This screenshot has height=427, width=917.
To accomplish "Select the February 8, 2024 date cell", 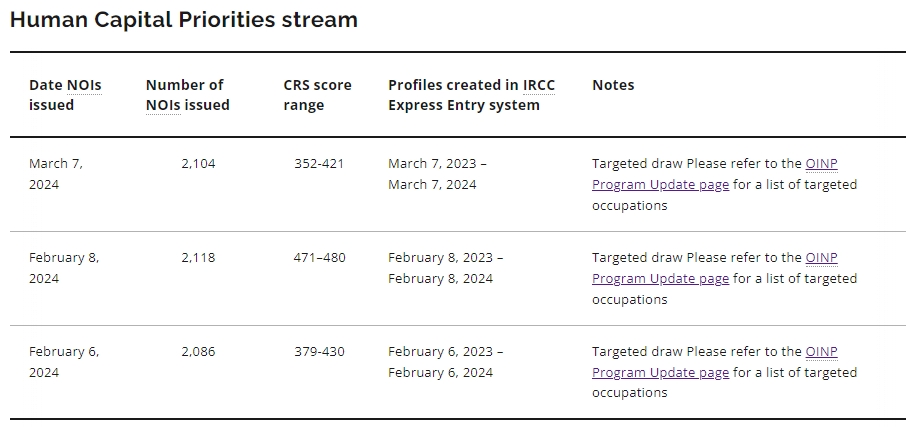I will pos(64,268).
